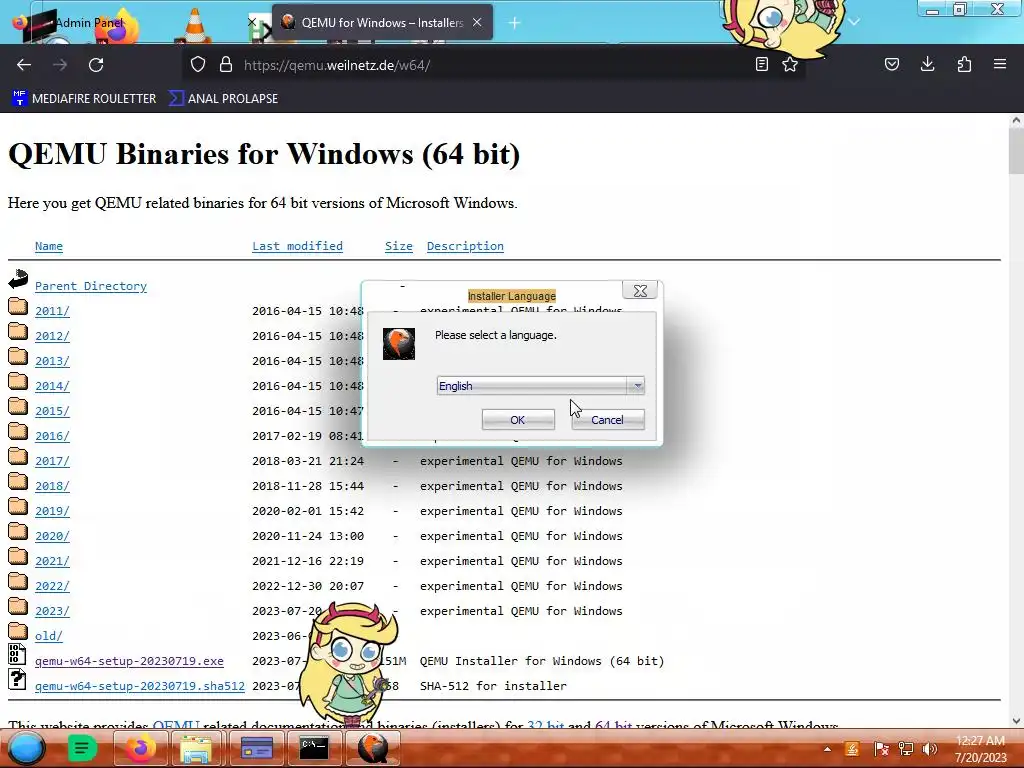Bookmark this page with the star icon
This screenshot has width=1024, height=768.
coord(790,64)
